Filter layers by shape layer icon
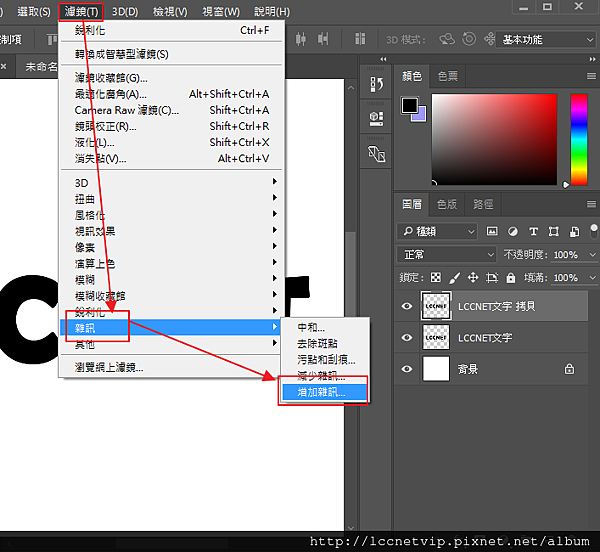 point(553,231)
